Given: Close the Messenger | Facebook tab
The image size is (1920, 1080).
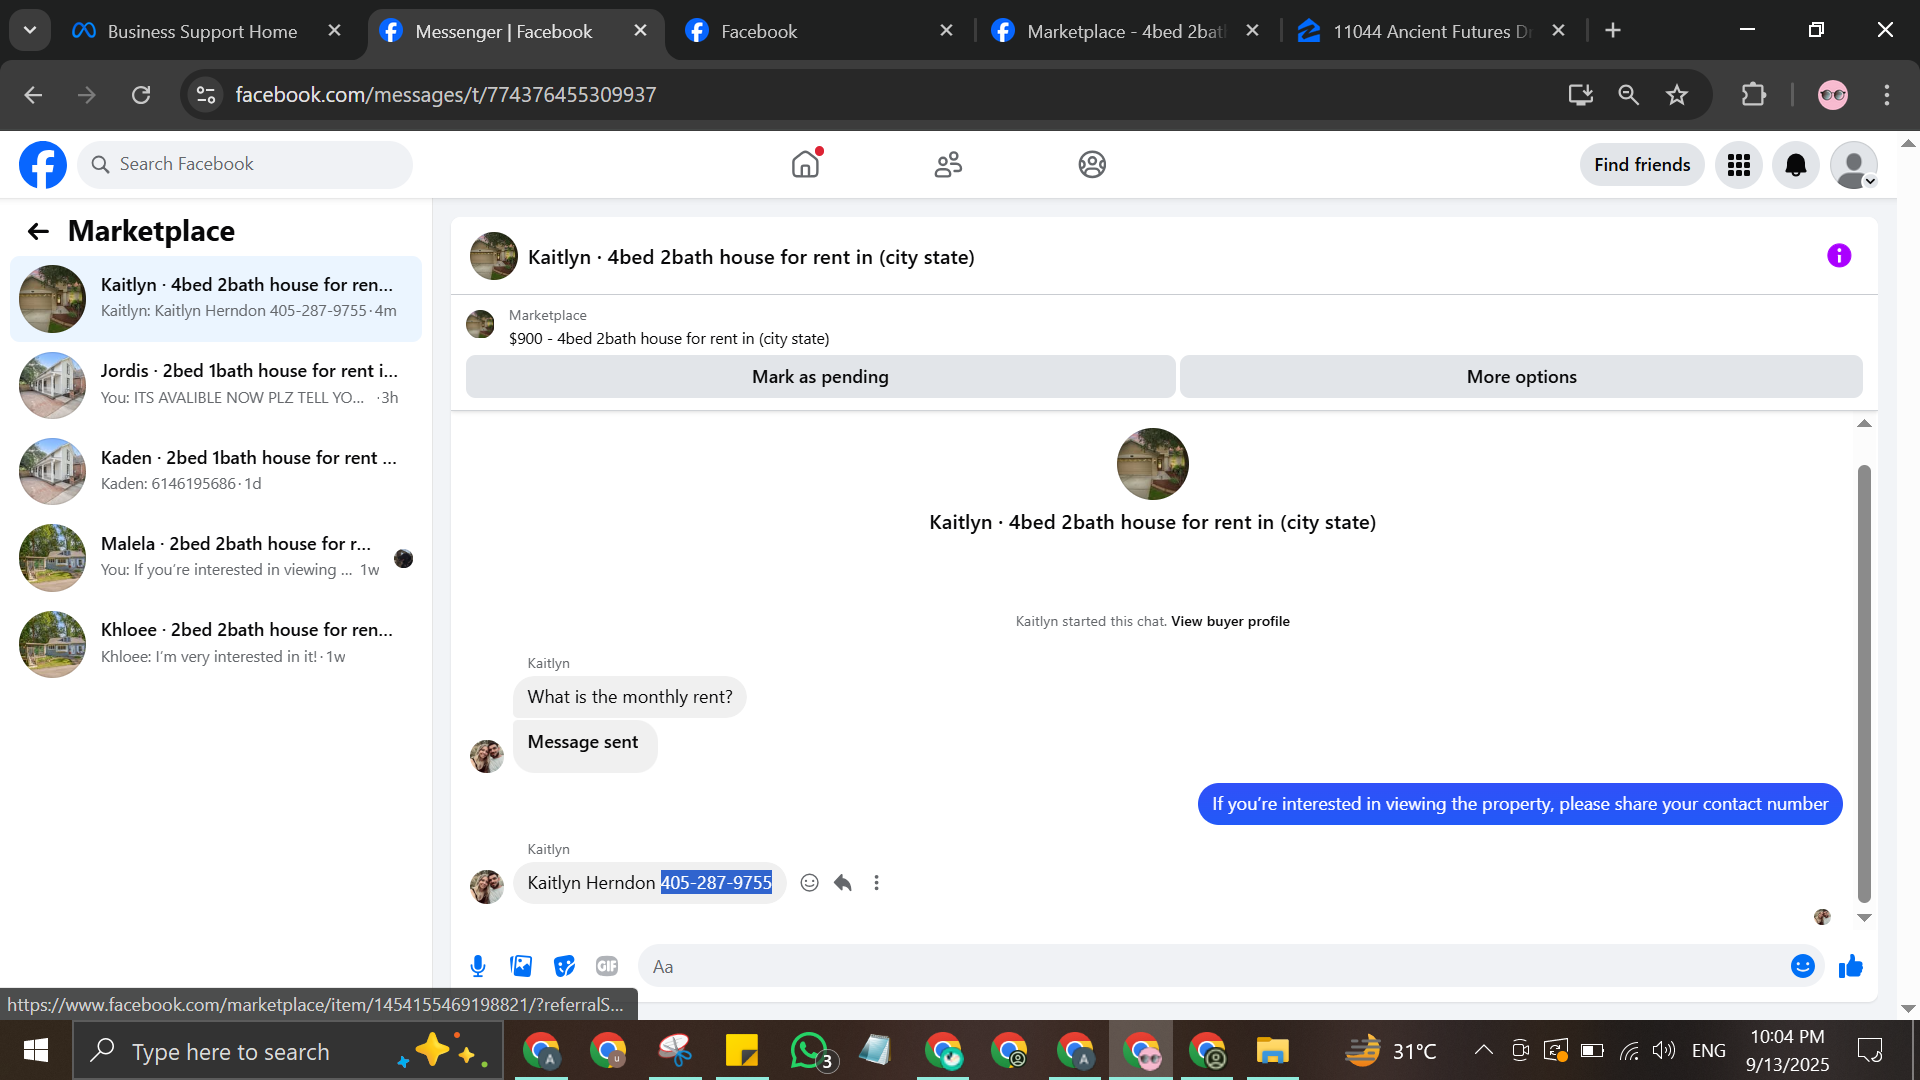Looking at the screenshot, I should pyautogui.click(x=640, y=31).
